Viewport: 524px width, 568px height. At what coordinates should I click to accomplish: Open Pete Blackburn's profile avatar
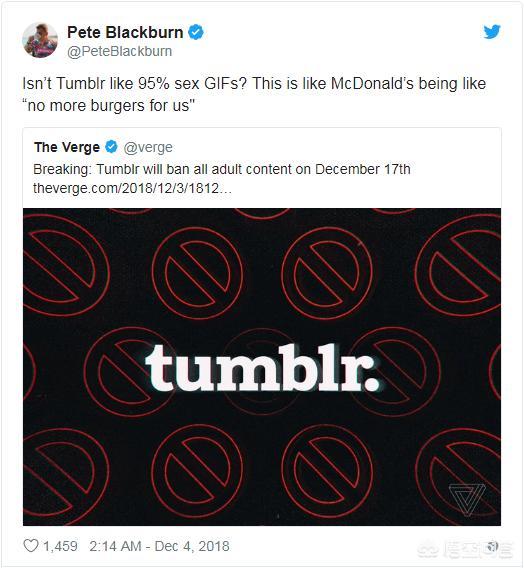(40, 40)
